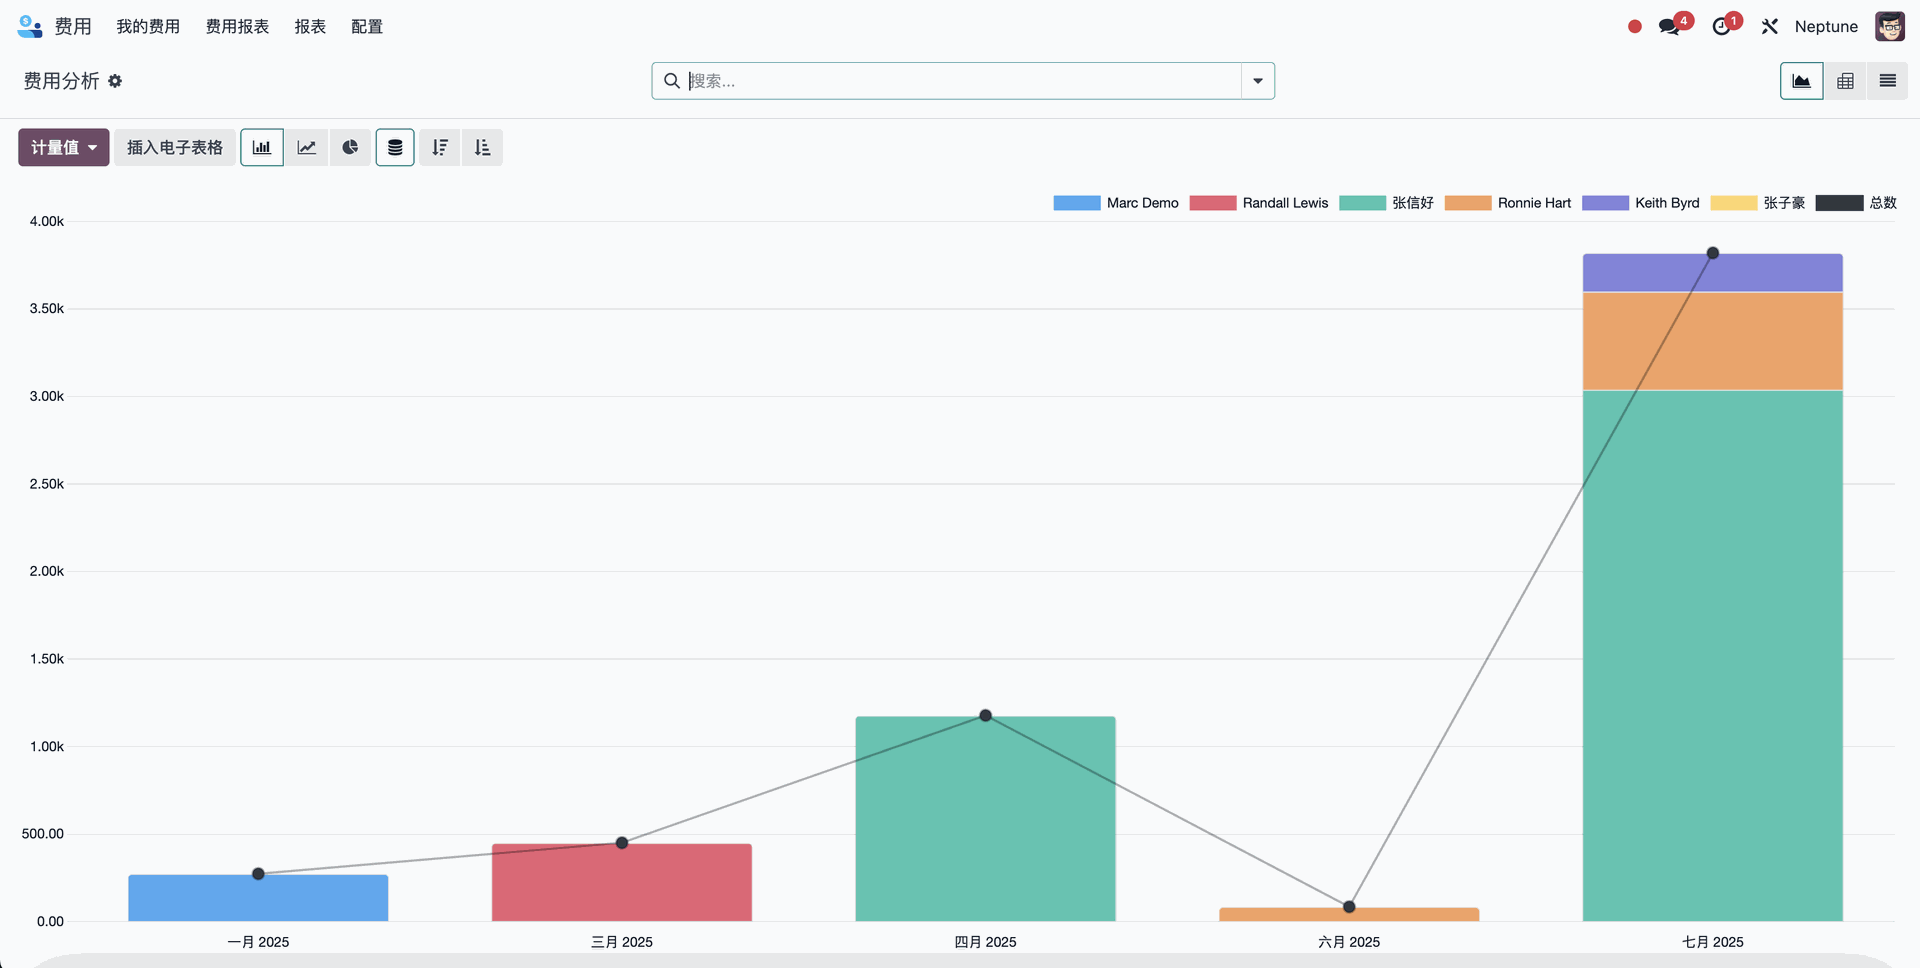The image size is (1920, 968).
Task: Click the Neptune company name
Action: 1826,27
